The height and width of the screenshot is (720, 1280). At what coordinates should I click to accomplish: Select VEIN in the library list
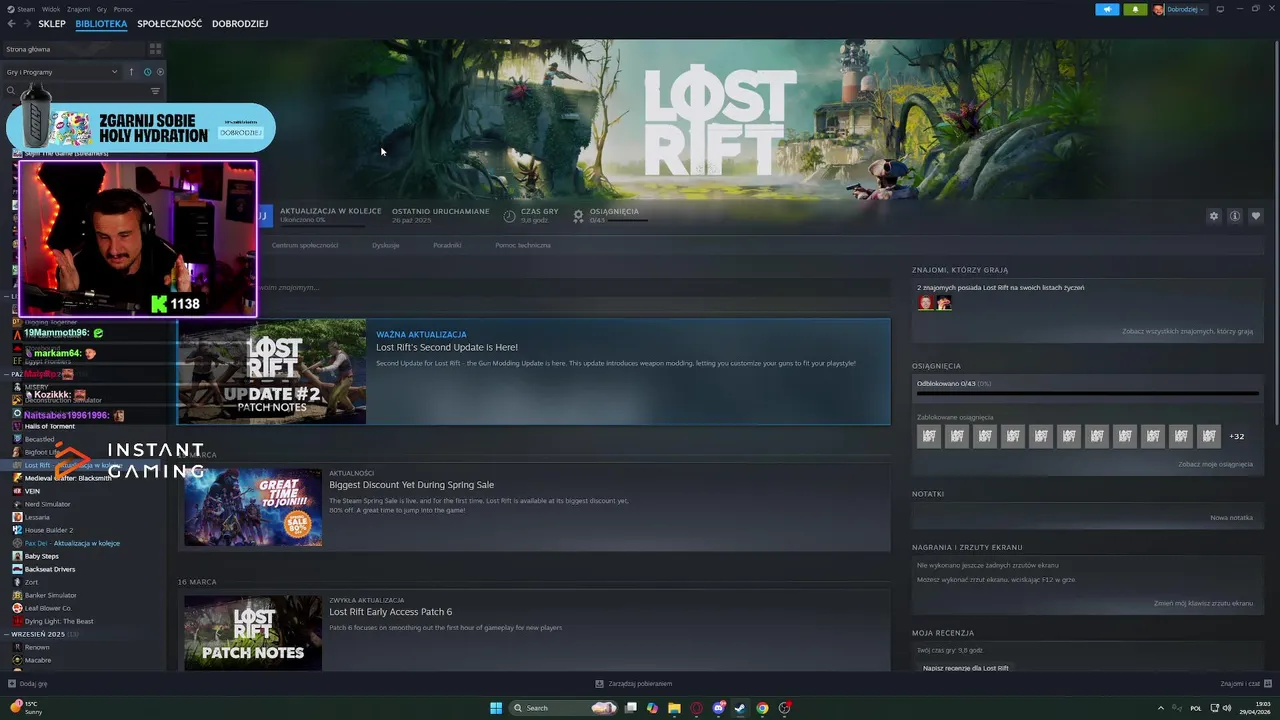coord(32,491)
